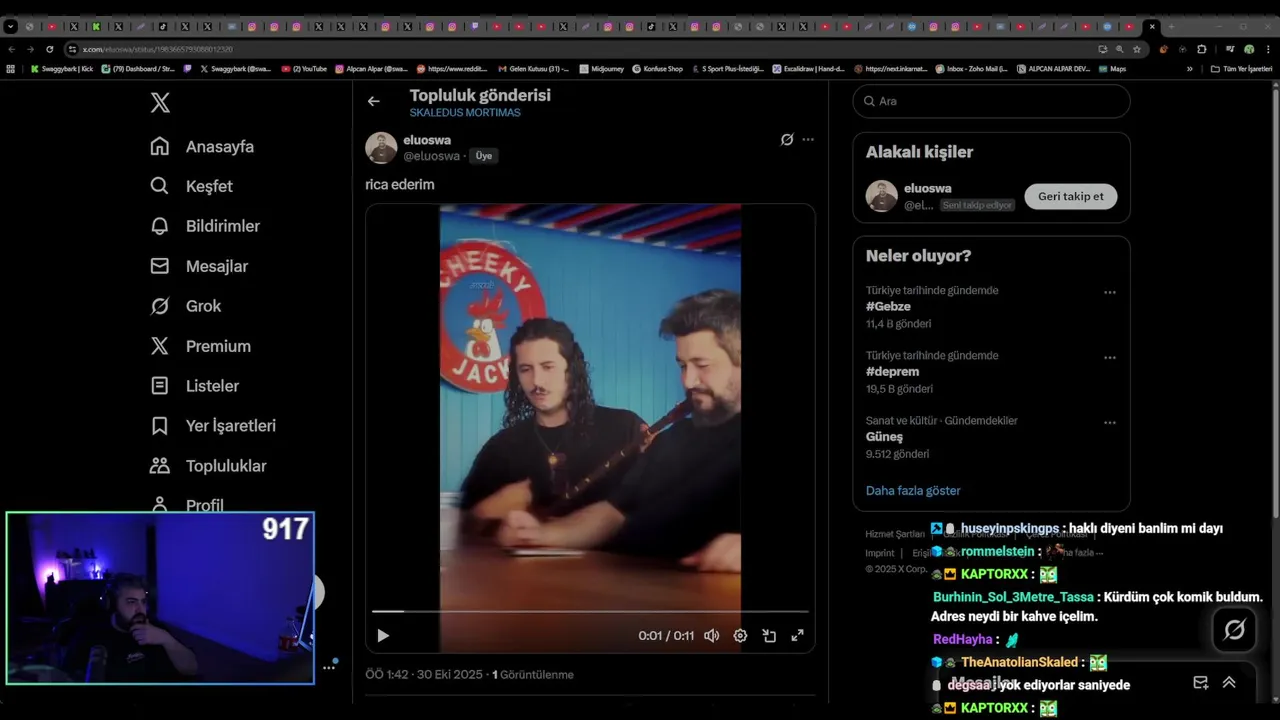Go back using the arrow beside Topluluk gönderisi
The width and height of the screenshot is (1280, 720).
coord(373,101)
